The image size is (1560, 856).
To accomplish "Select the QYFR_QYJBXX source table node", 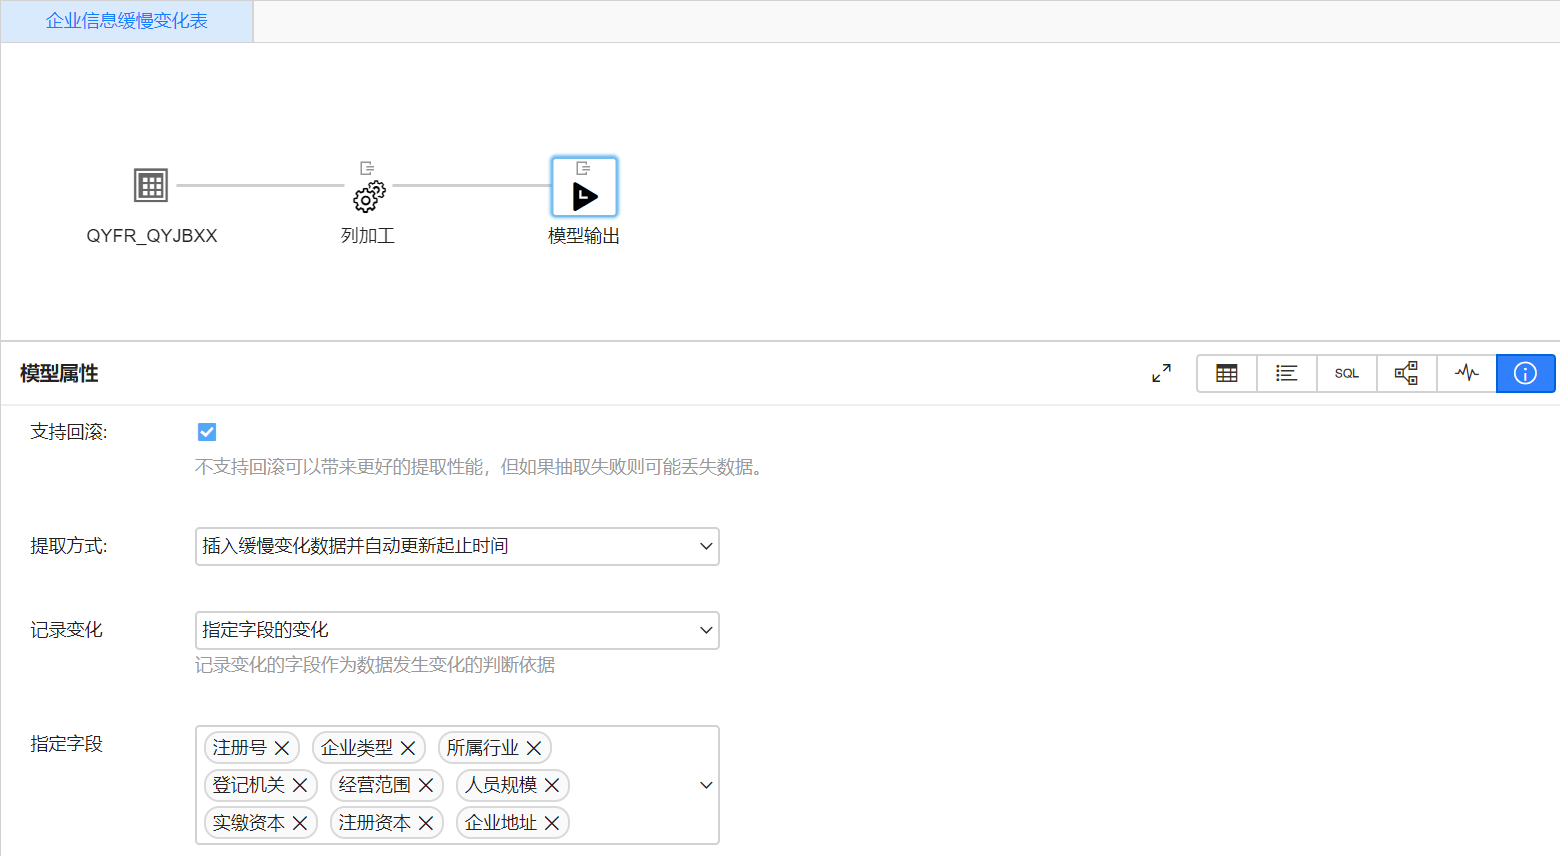I will pyautogui.click(x=150, y=185).
